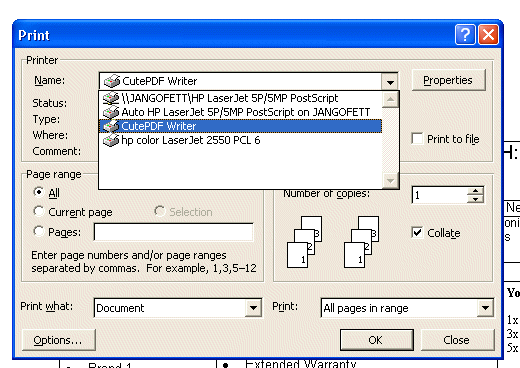520x368 pixels.
Task: Click the printer list scrollbar up arrow
Action: pyautogui.click(x=390, y=99)
